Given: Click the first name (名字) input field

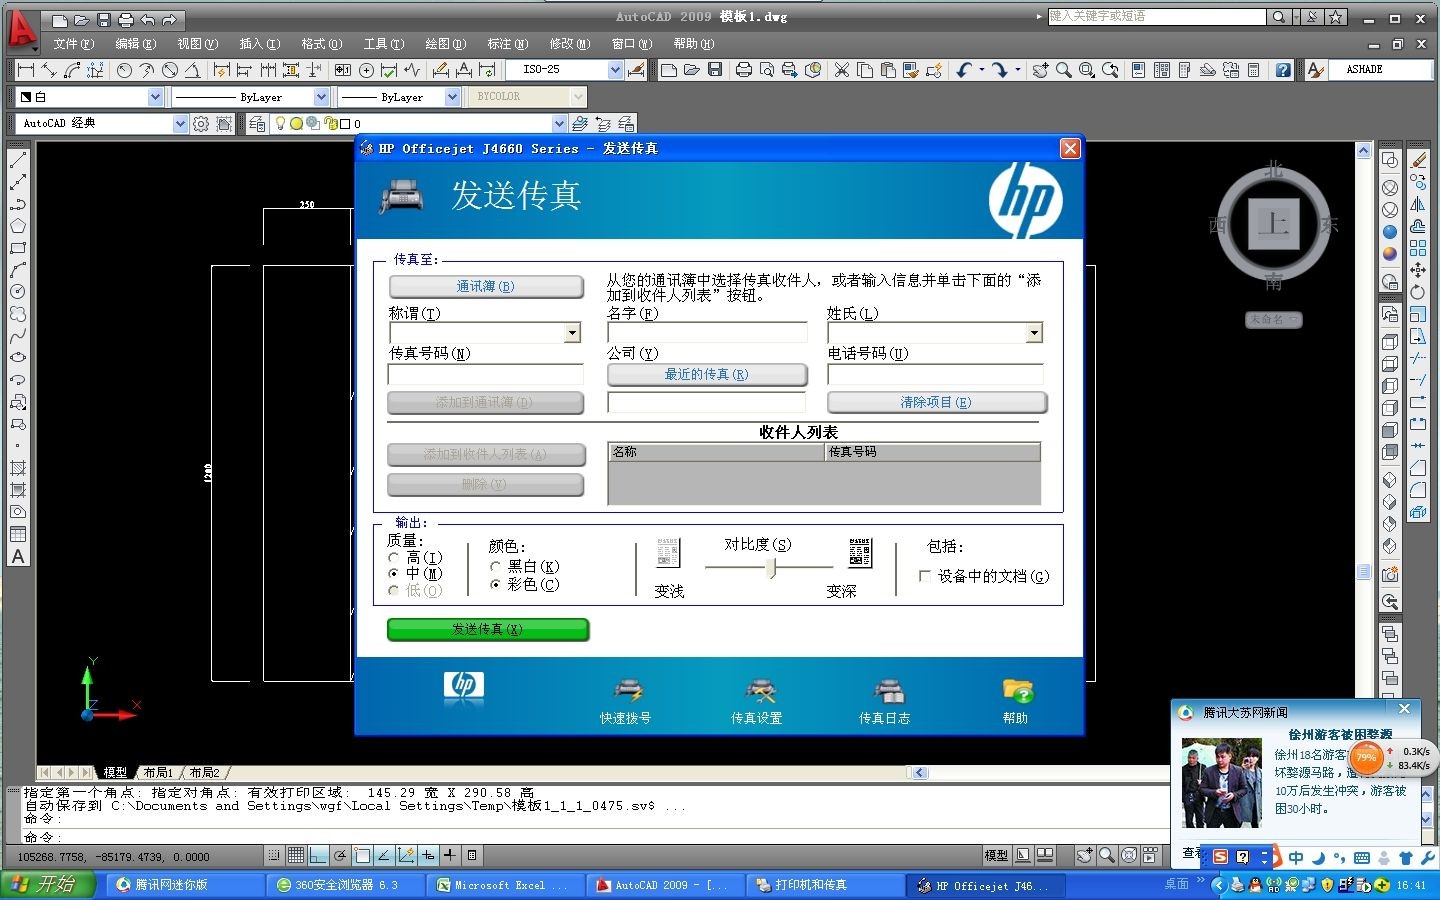Looking at the screenshot, I should click(707, 332).
